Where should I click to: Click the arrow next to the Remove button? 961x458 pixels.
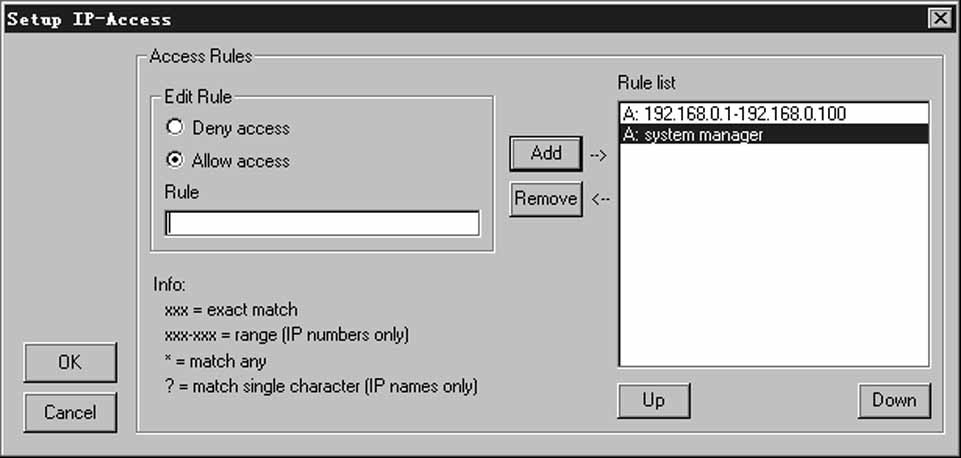[x=601, y=199]
